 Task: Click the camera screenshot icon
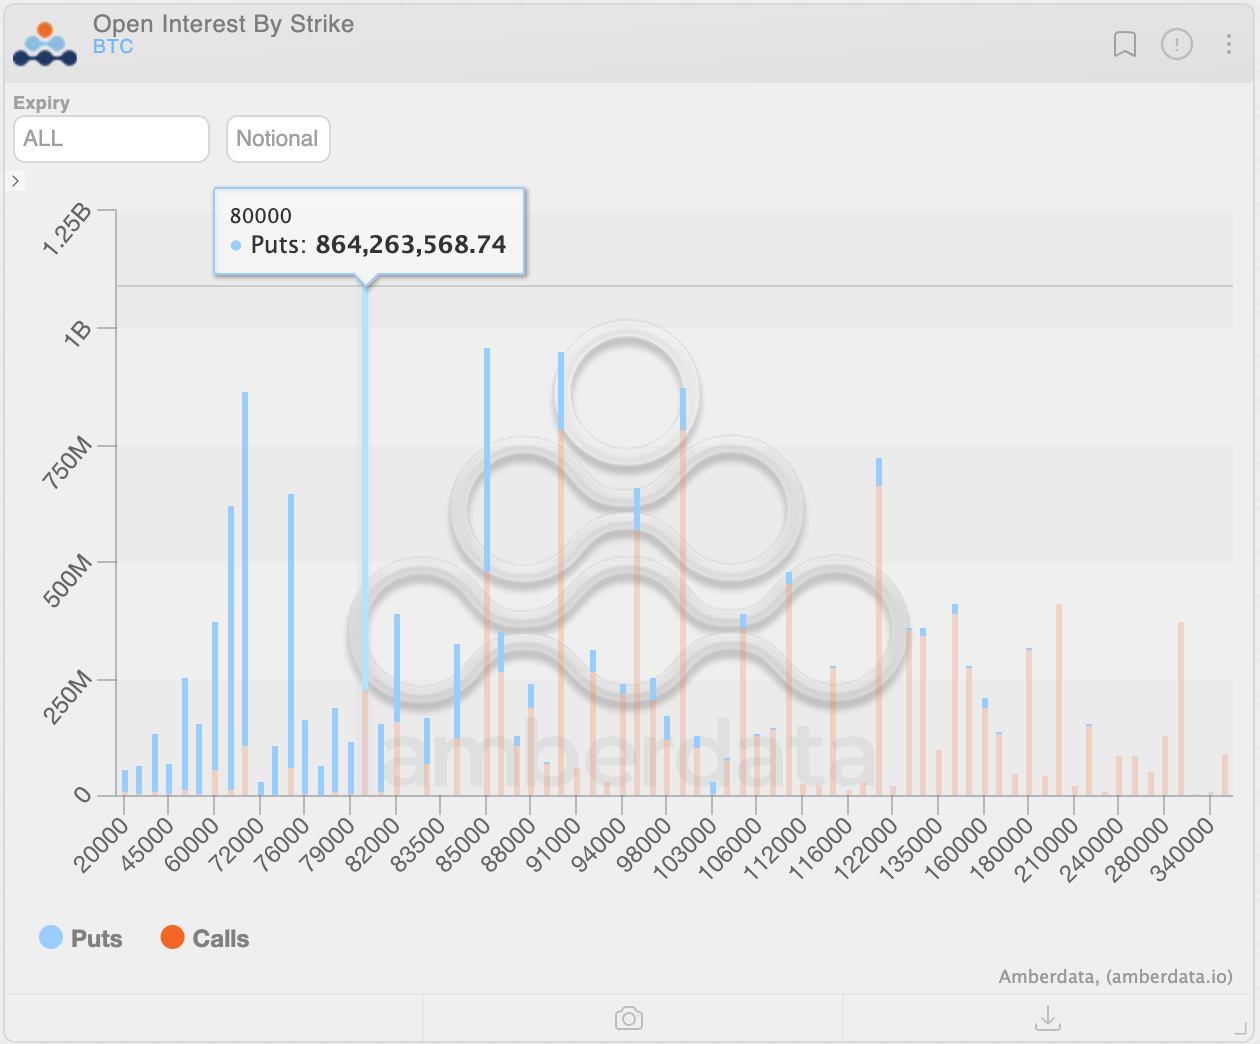[x=629, y=1018]
